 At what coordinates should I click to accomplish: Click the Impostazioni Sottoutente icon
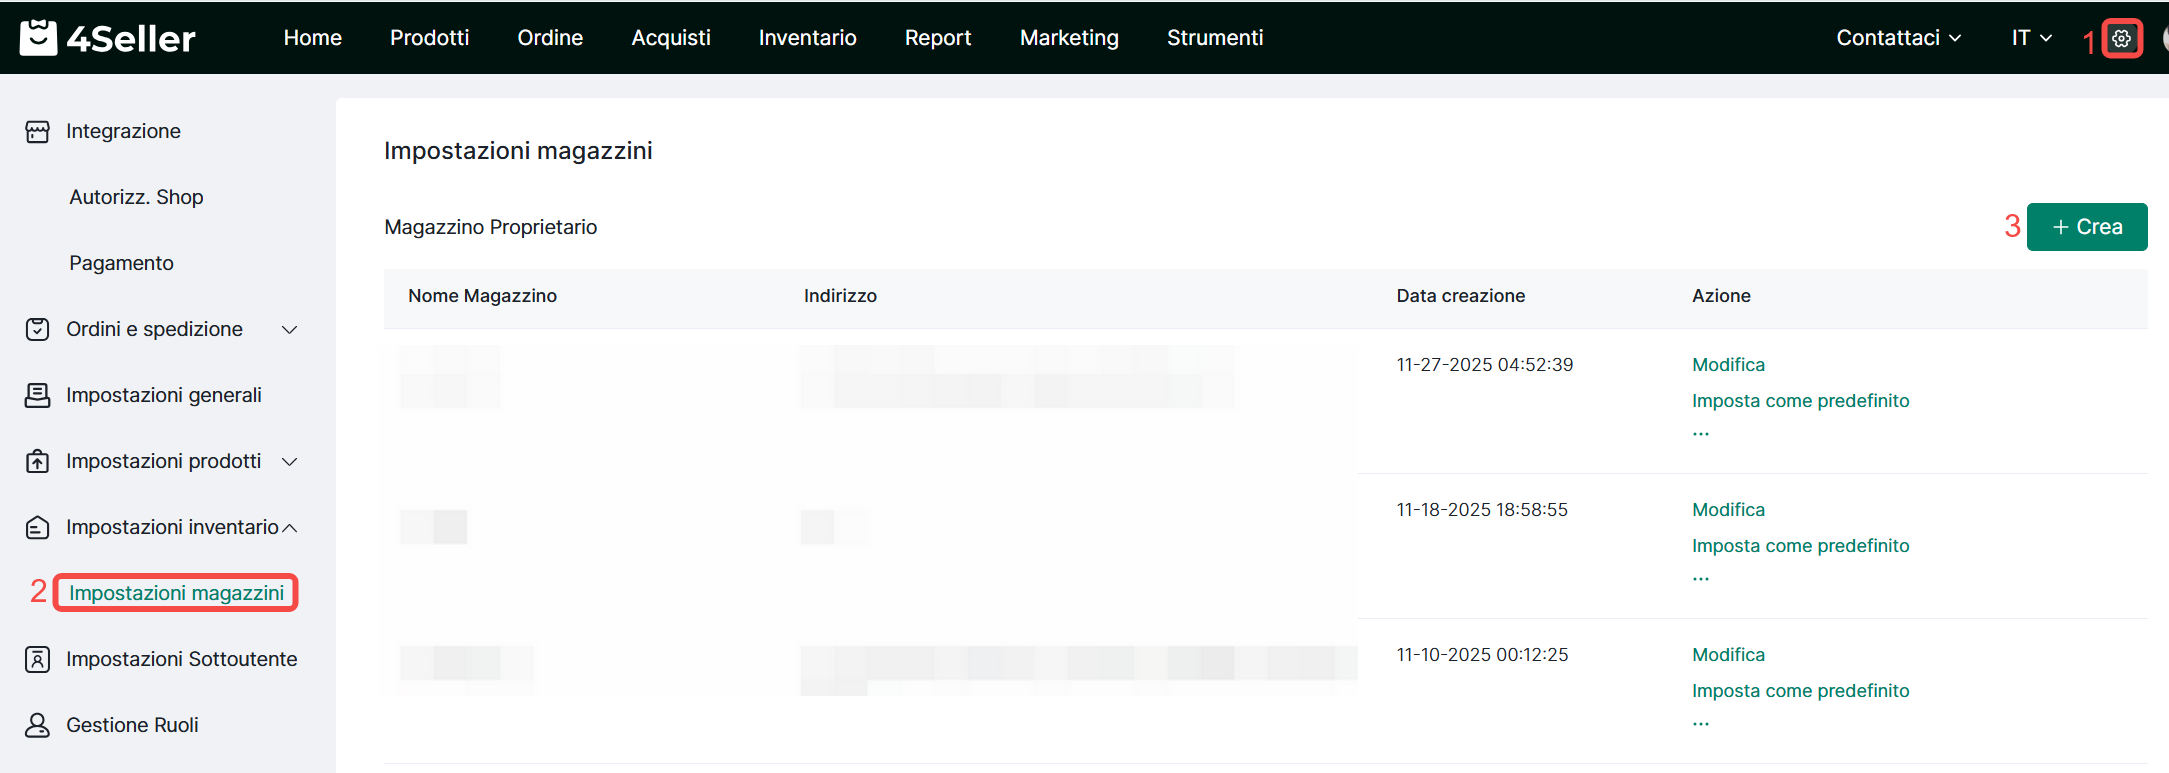click(x=38, y=660)
